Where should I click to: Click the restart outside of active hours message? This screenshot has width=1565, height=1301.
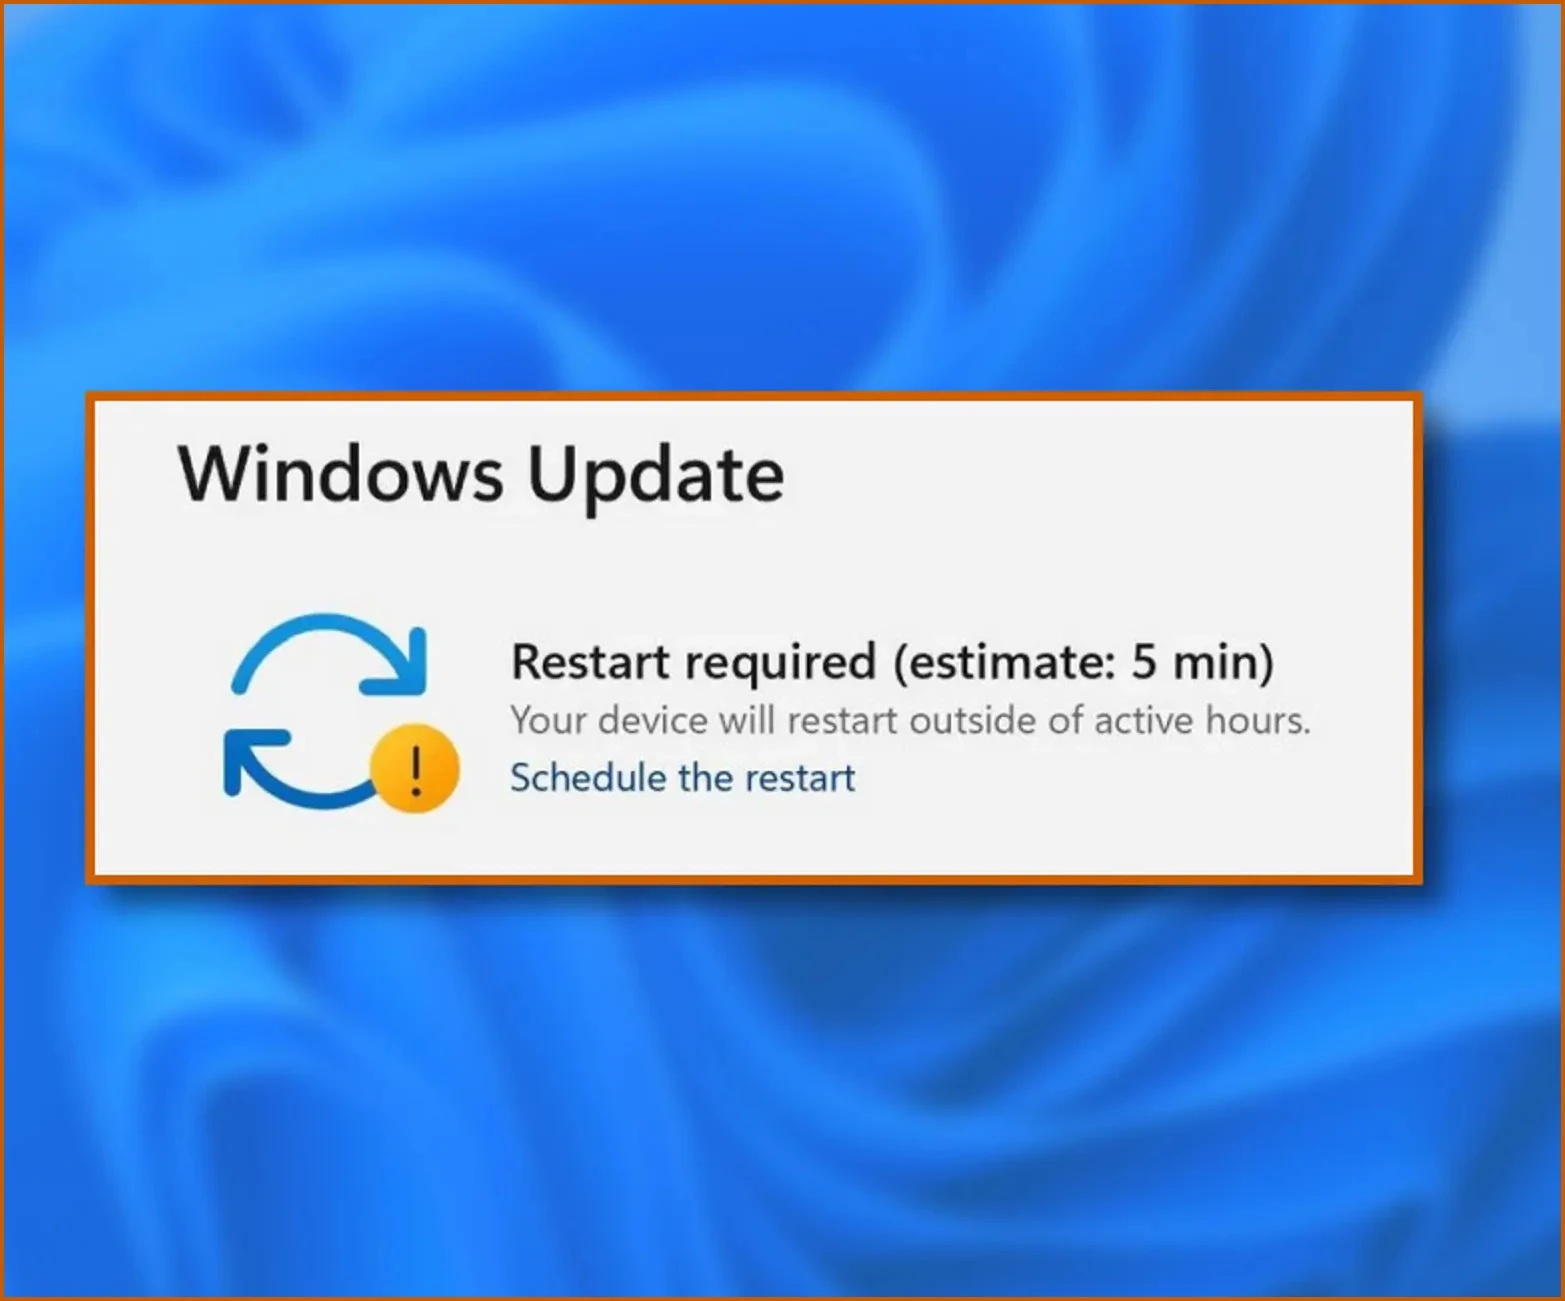coord(910,720)
